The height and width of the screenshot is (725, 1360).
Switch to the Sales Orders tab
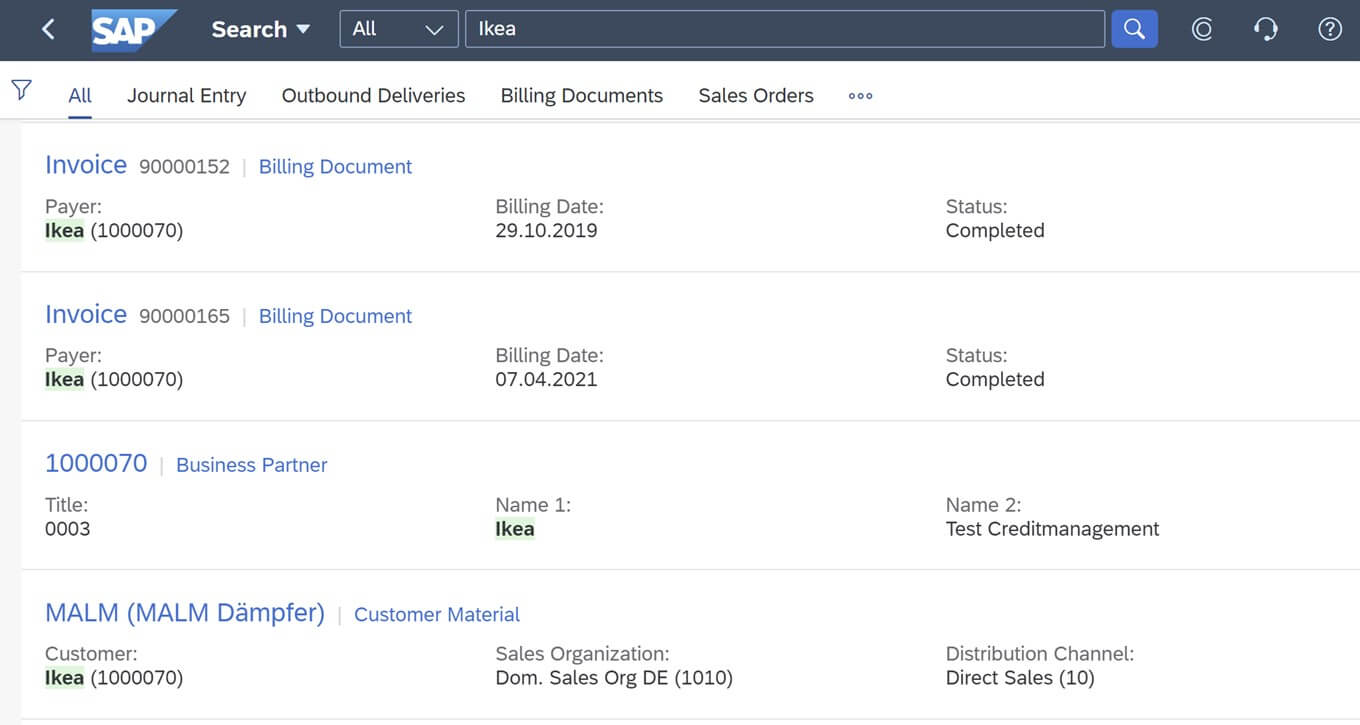[756, 96]
